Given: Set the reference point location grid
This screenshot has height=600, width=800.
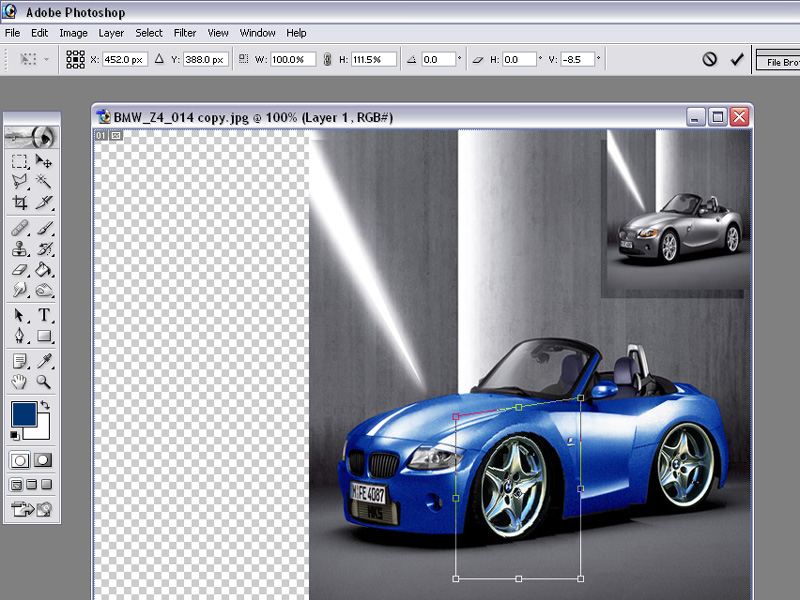Looking at the screenshot, I should 76,59.
